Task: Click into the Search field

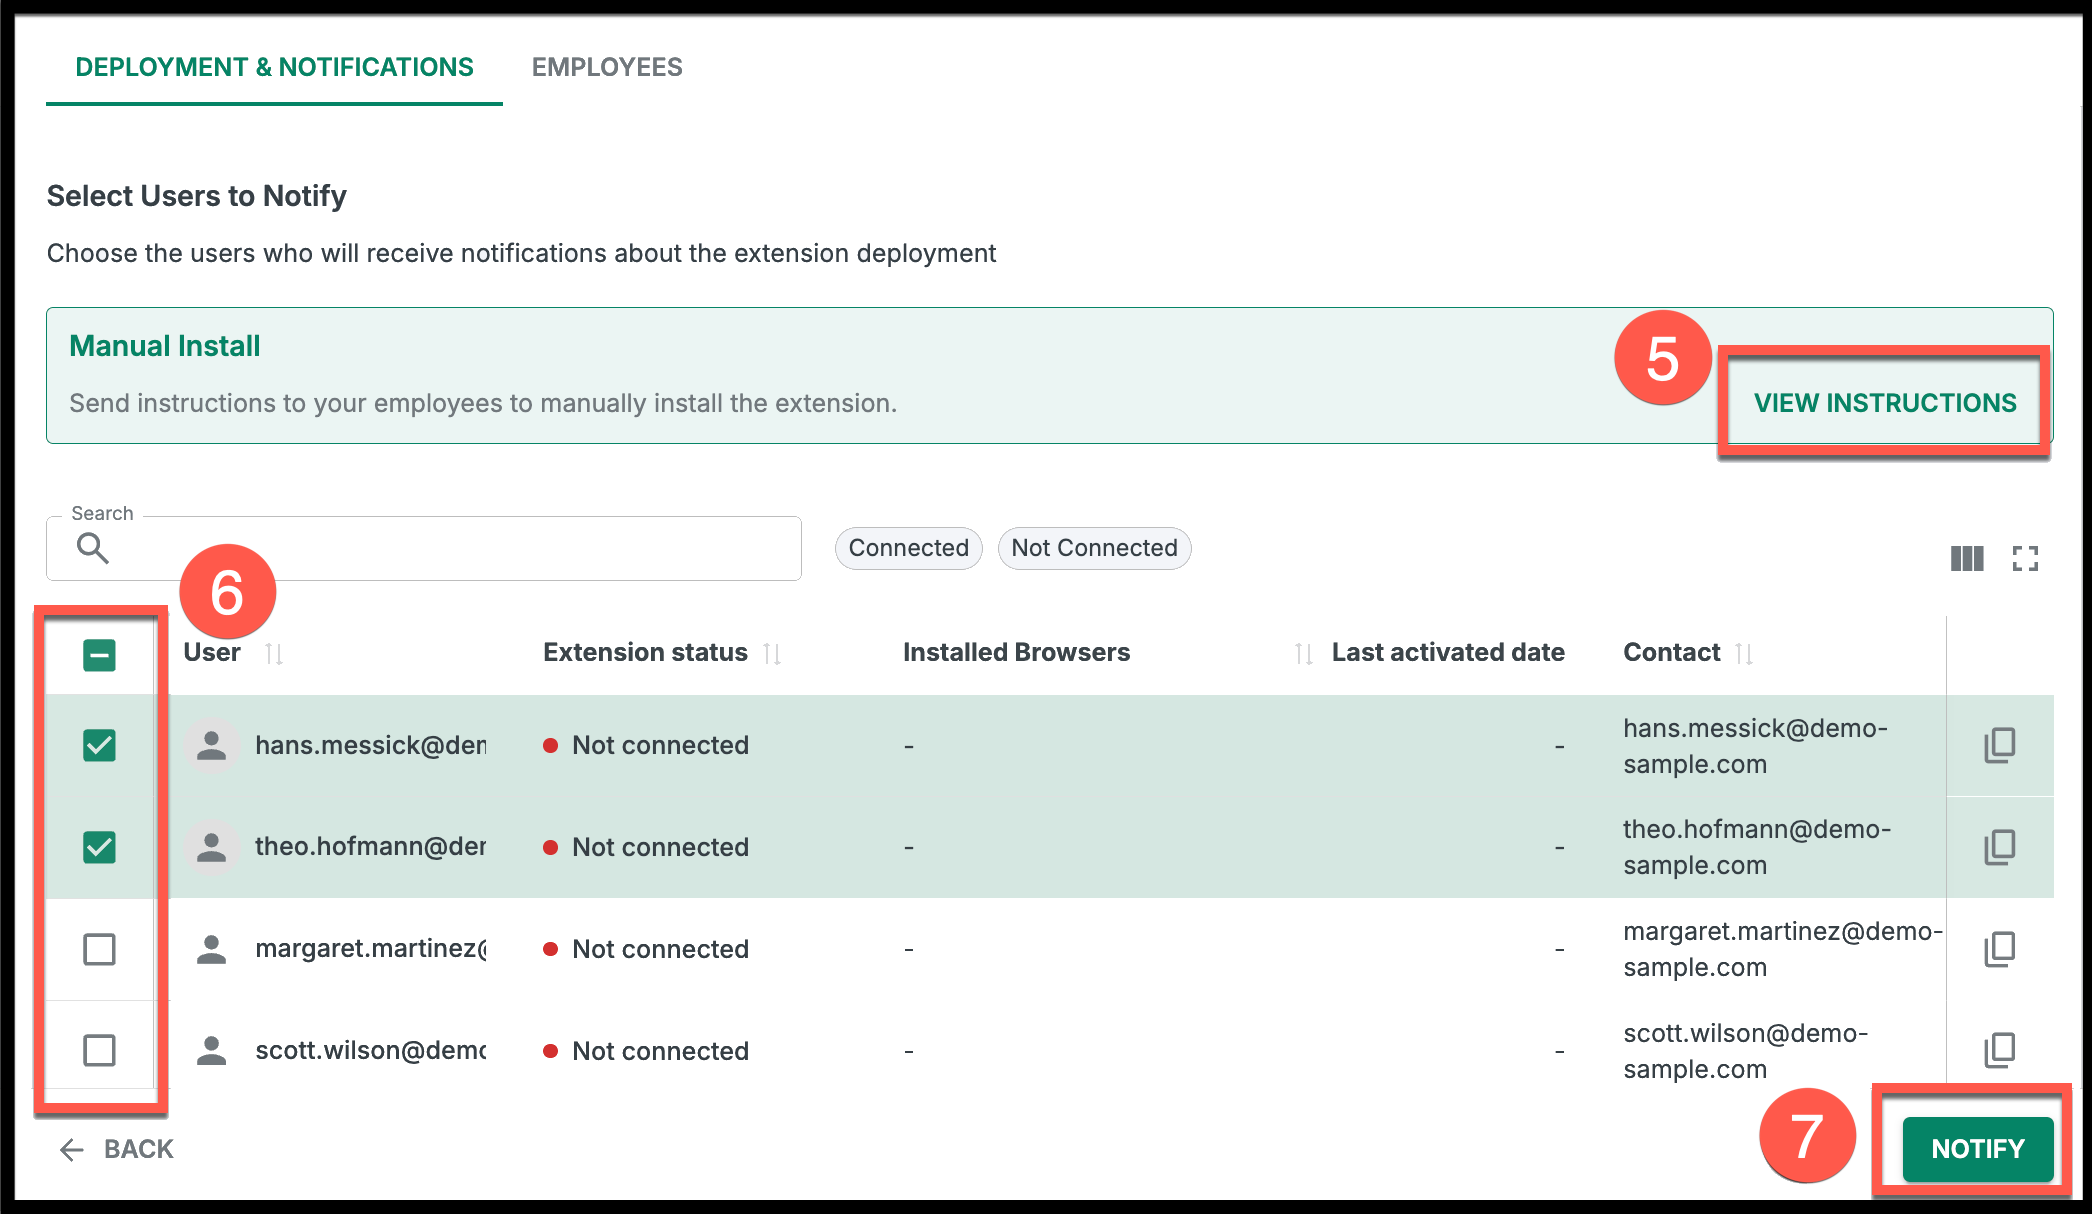Action: pyautogui.click(x=450, y=548)
